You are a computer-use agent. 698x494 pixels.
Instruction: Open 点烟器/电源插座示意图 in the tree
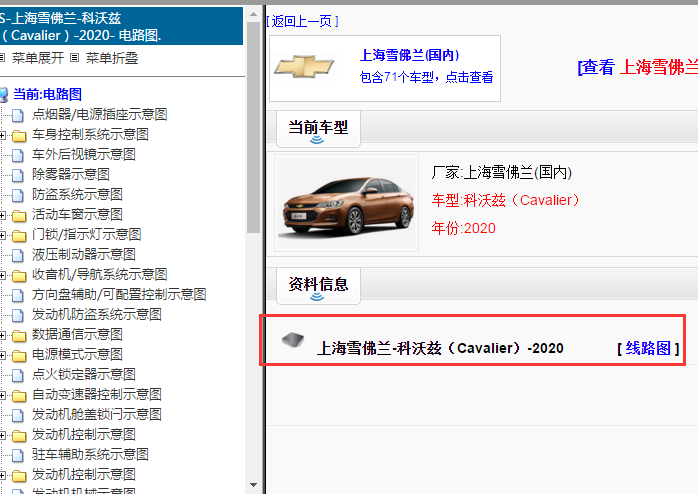(x=100, y=114)
